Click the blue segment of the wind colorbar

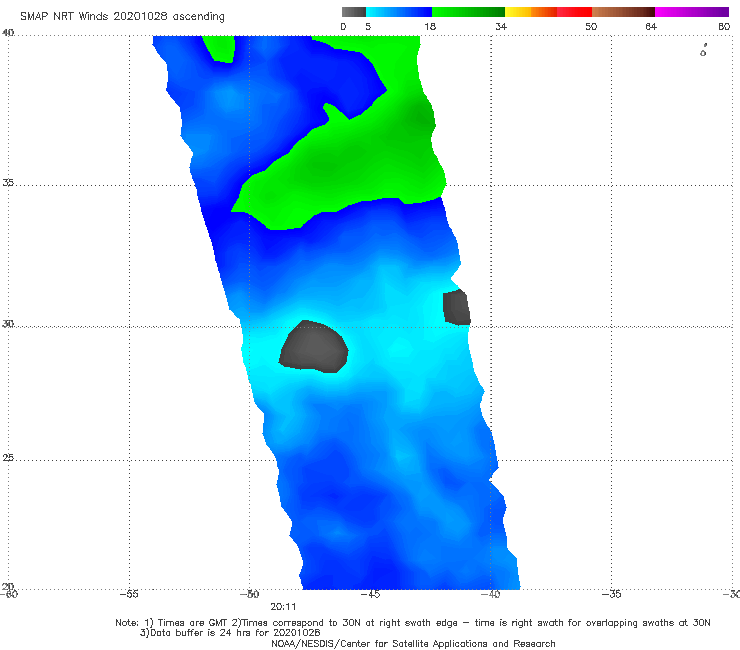pos(399,12)
